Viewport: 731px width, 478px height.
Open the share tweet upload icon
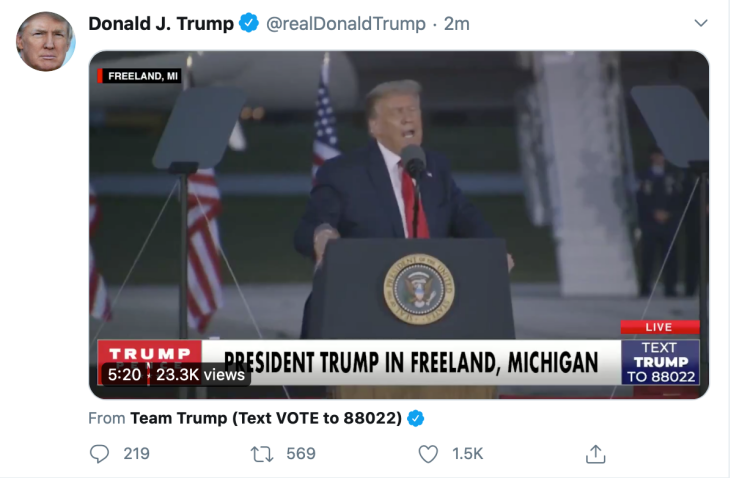pos(595,454)
